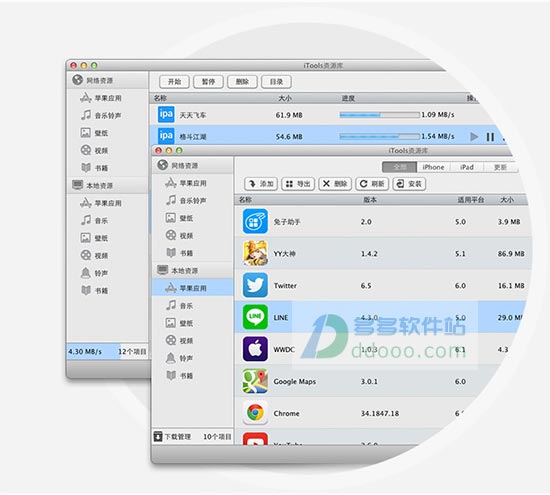This screenshot has width=550, height=495.
Task: Select the Chrome app icon
Action: (255, 413)
